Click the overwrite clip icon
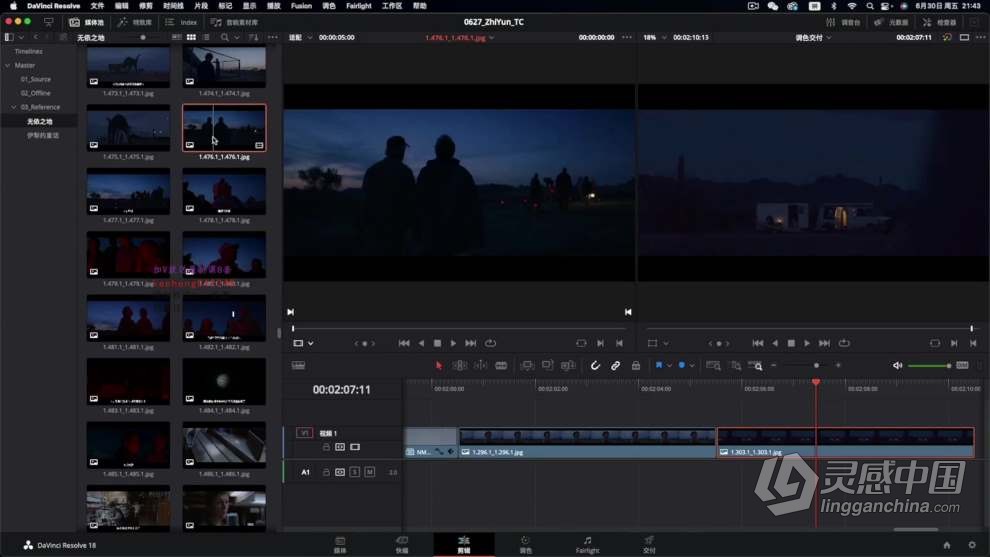This screenshot has width=990, height=557. (x=547, y=366)
